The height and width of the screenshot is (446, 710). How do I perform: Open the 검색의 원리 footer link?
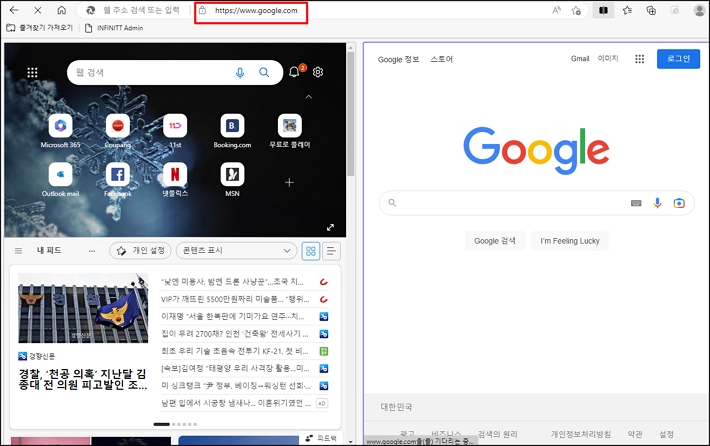pyautogui.click(x=498, y=434)
